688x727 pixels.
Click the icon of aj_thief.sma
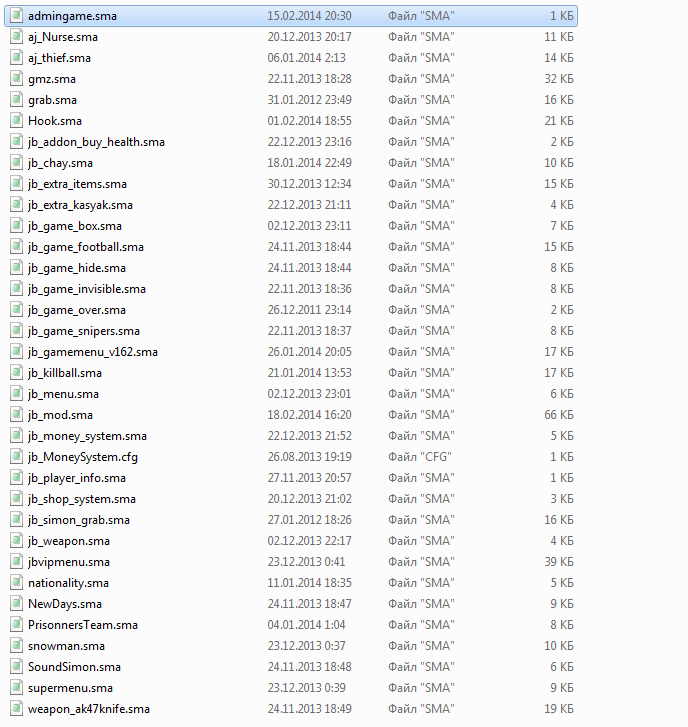coord(16,57)
